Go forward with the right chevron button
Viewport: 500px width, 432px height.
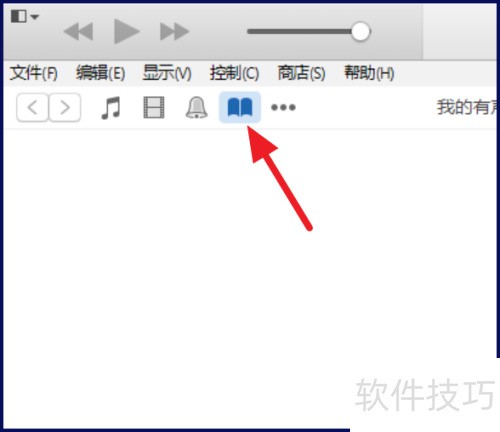click(65, 107)
